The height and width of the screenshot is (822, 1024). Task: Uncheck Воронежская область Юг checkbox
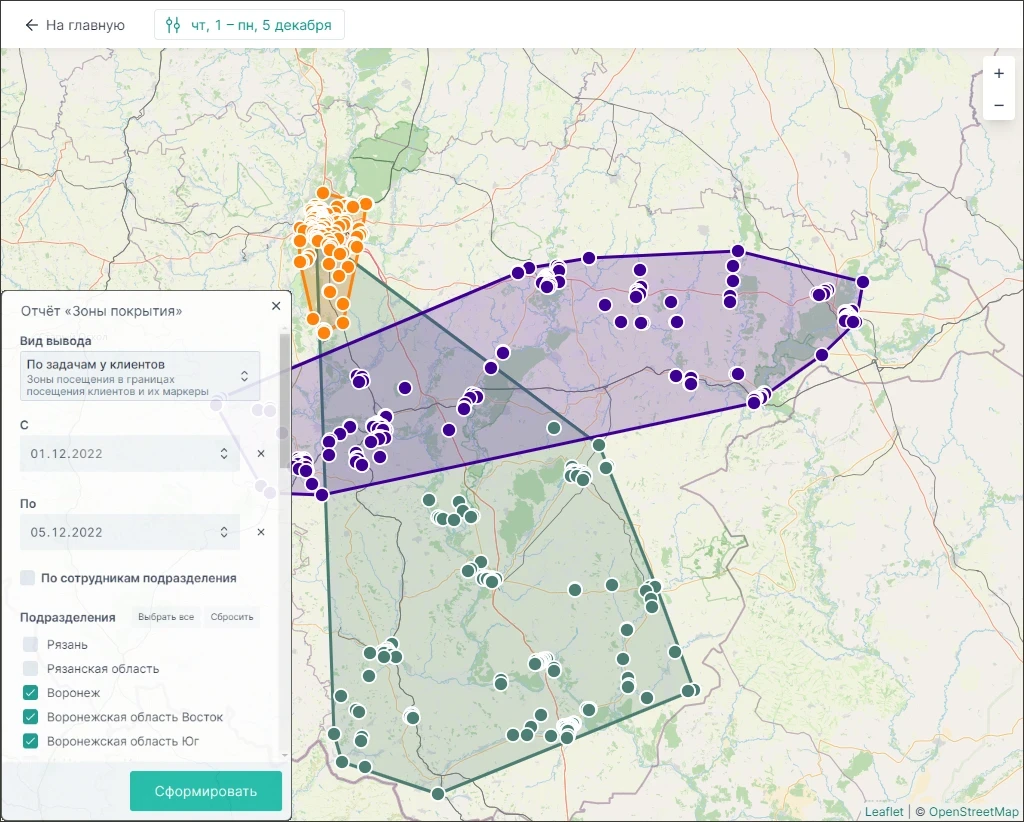[31, 741]
